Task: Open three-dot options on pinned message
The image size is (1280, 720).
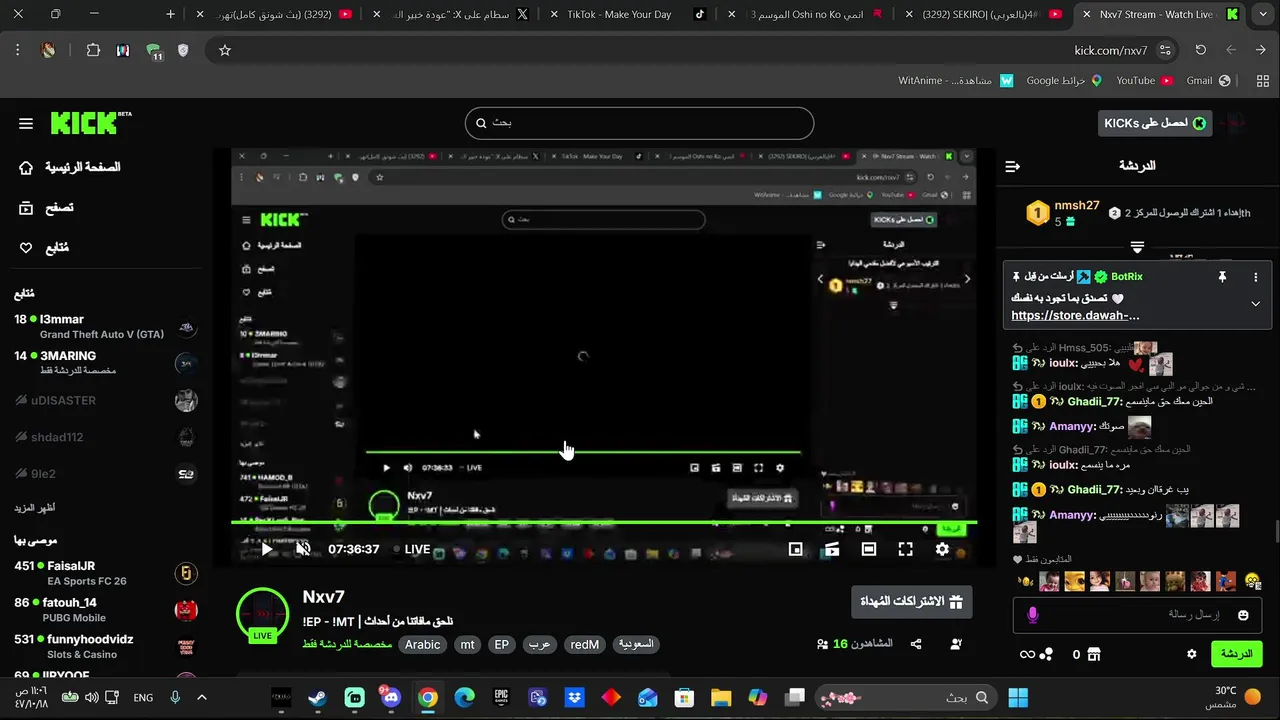Action: (1256, 277)
